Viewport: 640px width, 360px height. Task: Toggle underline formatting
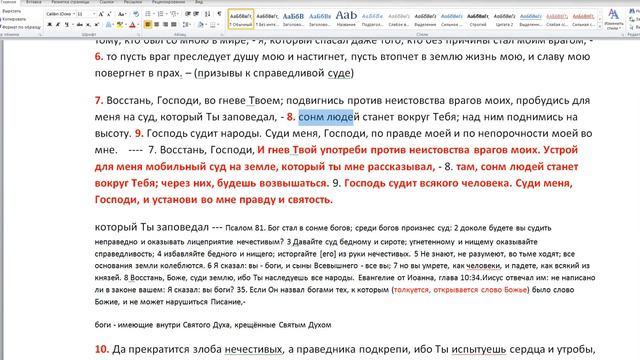pos(67,24)
